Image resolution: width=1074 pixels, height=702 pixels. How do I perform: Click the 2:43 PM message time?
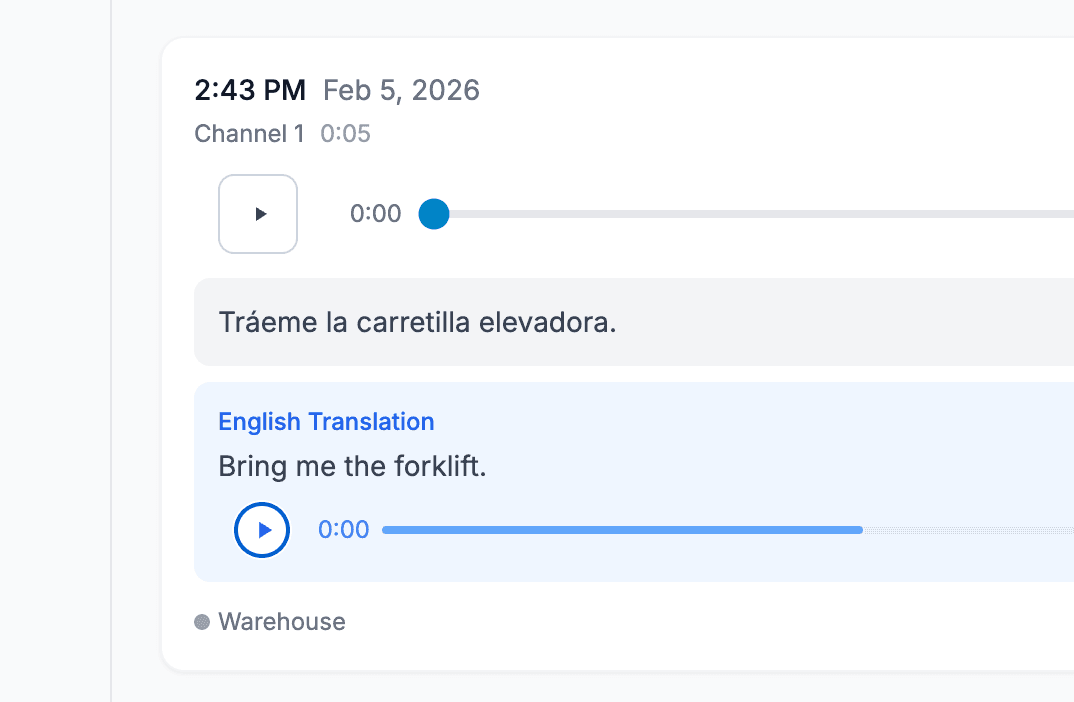[x=250, y=90]
